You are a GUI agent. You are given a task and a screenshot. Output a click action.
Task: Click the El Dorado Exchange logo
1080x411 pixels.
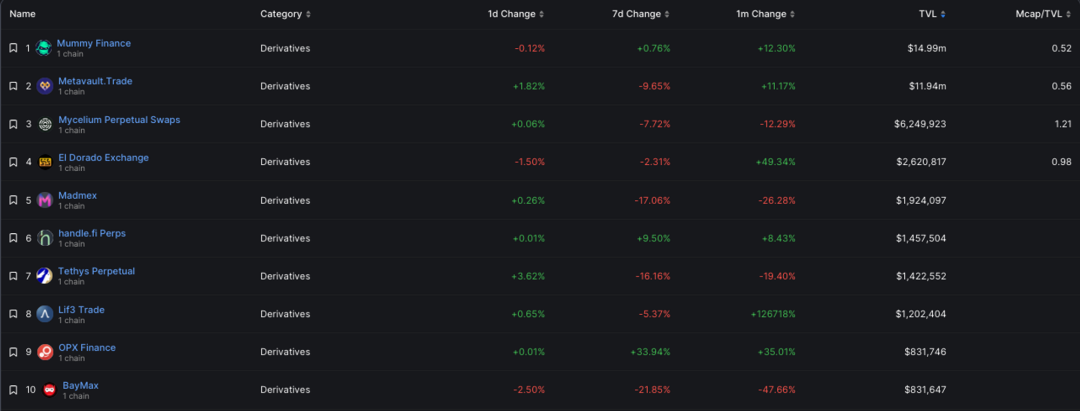[45, 162]
